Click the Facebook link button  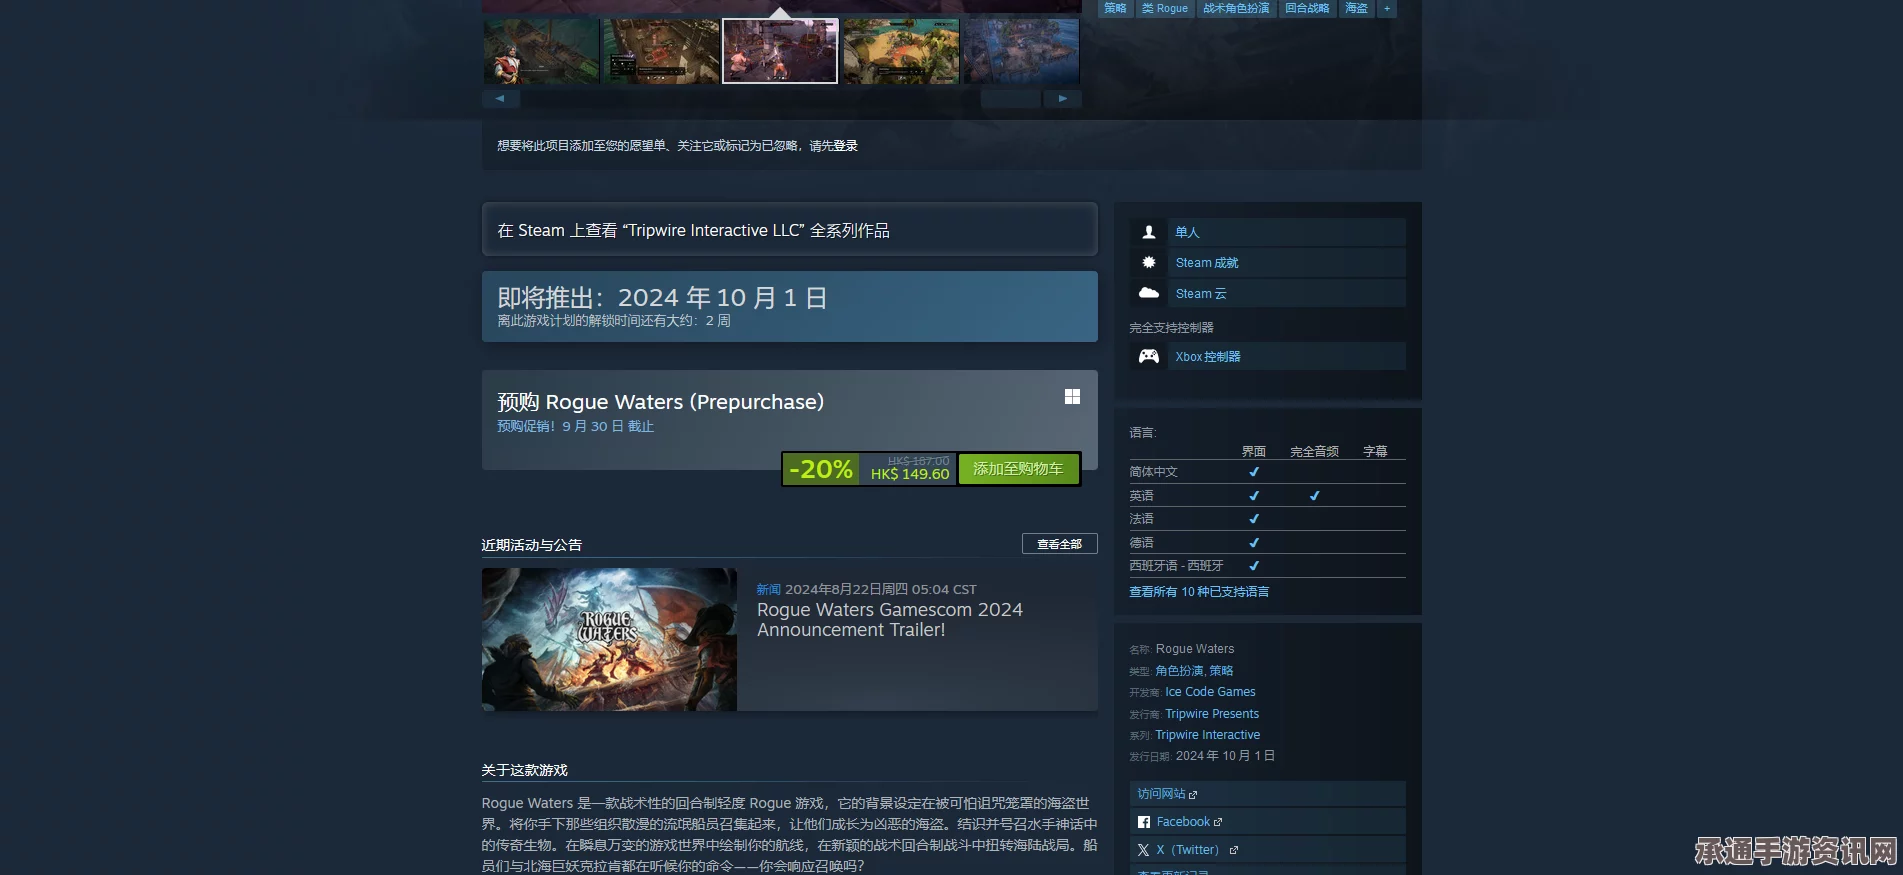click(1267, 822)
